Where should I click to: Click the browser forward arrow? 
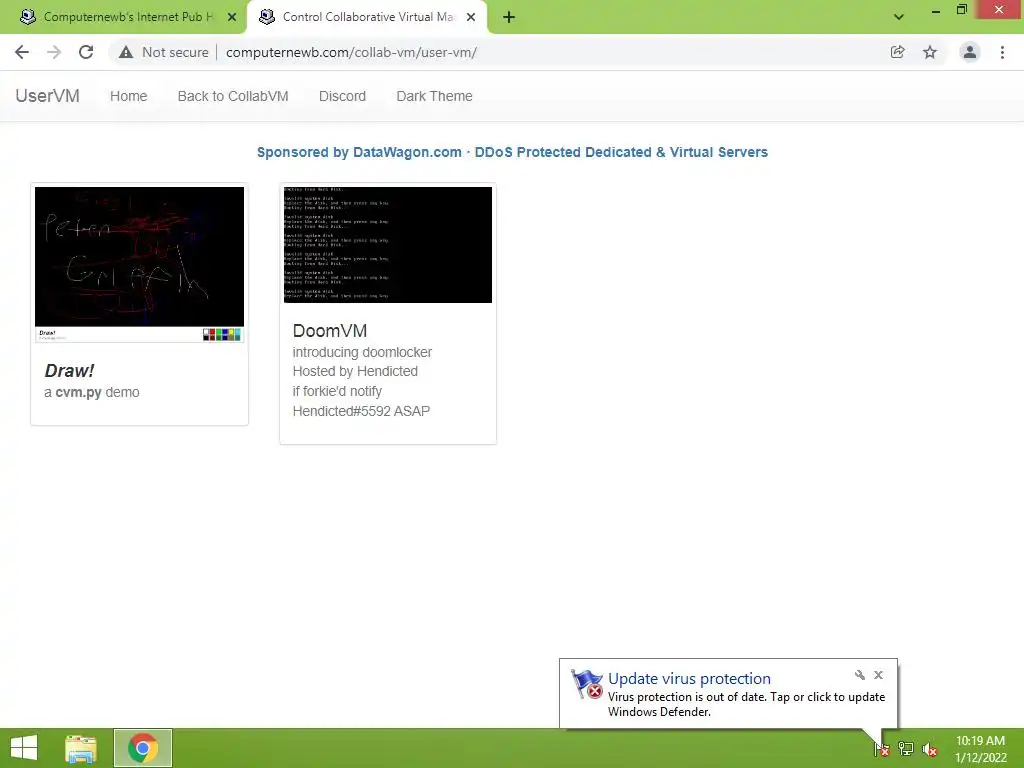pyautogui.click(x=54, y=52)
